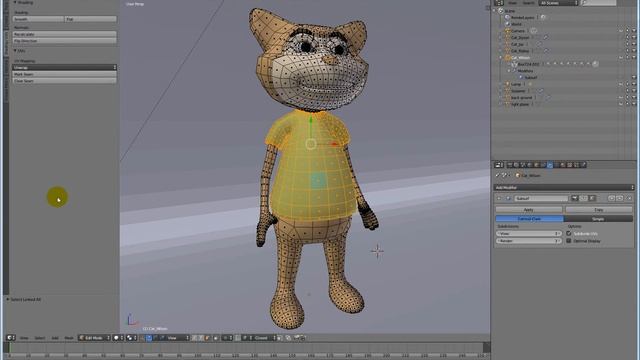
Task: Open the transform orientation View dropdown
Action: click(178, 338)
